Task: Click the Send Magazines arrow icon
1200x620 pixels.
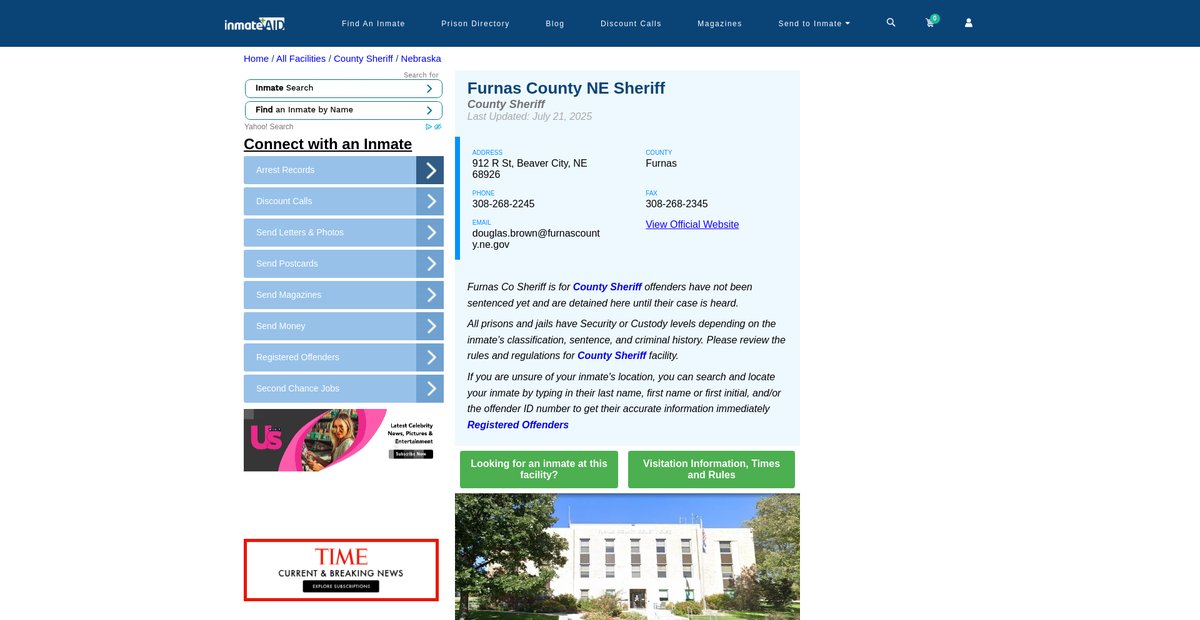Action: (430, 295)
